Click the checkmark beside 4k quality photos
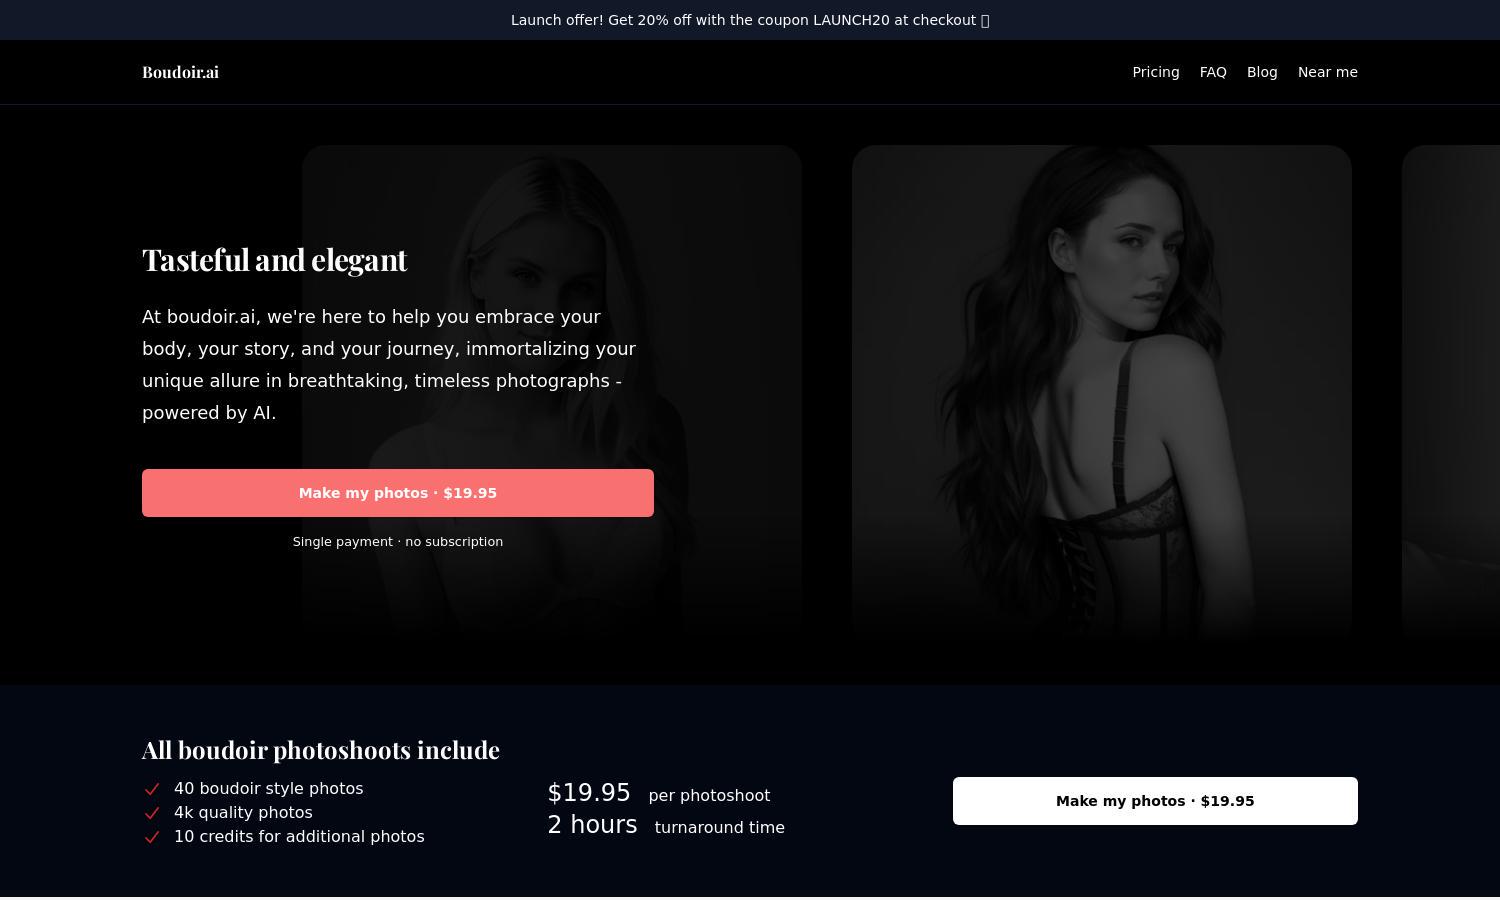The width and height of the screenshot is (1500, 900). click(152, 813)
